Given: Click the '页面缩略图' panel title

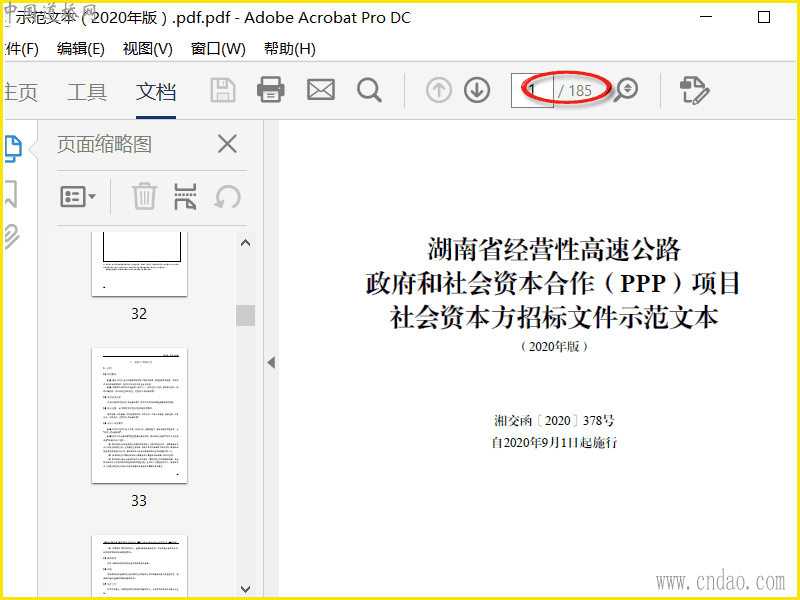Looking at the screenshot, I should 105,144.
